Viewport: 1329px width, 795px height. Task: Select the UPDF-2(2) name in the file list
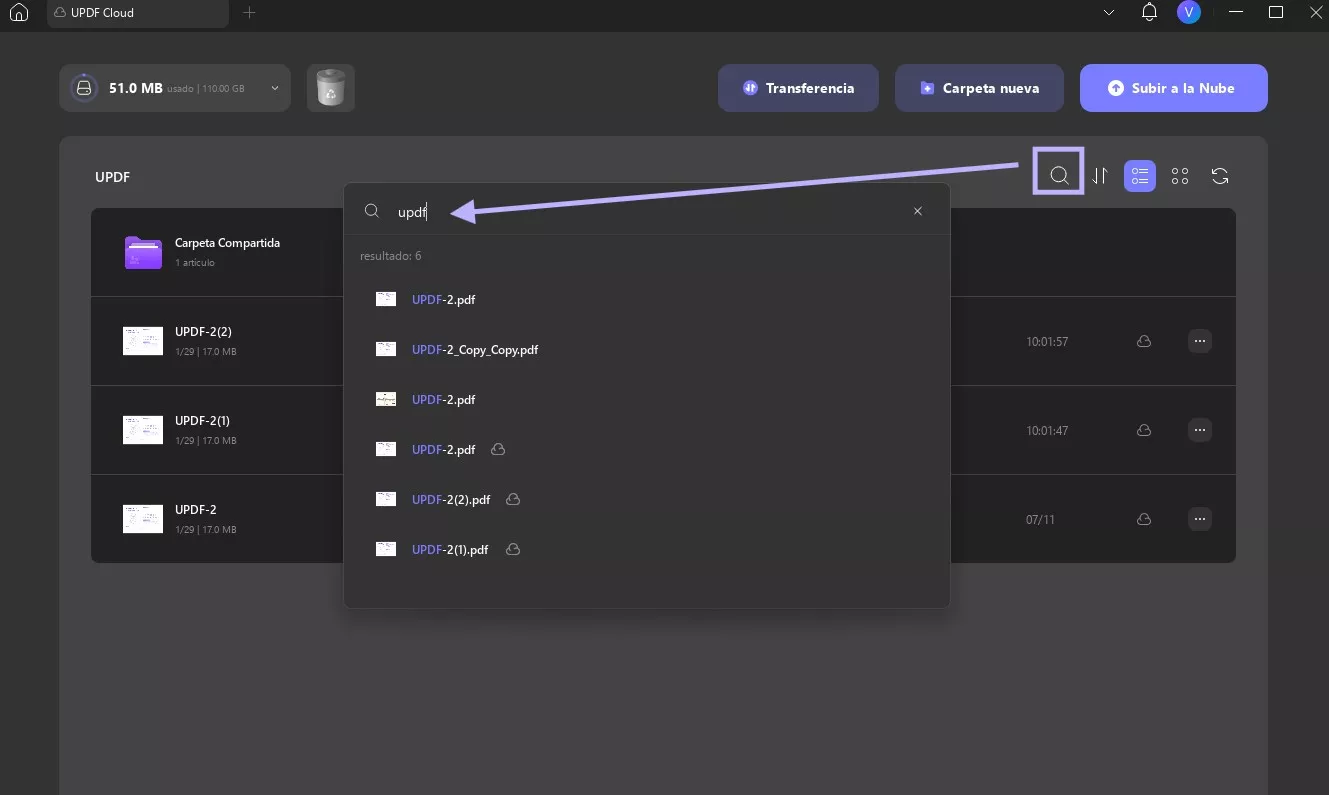(203, 332)
